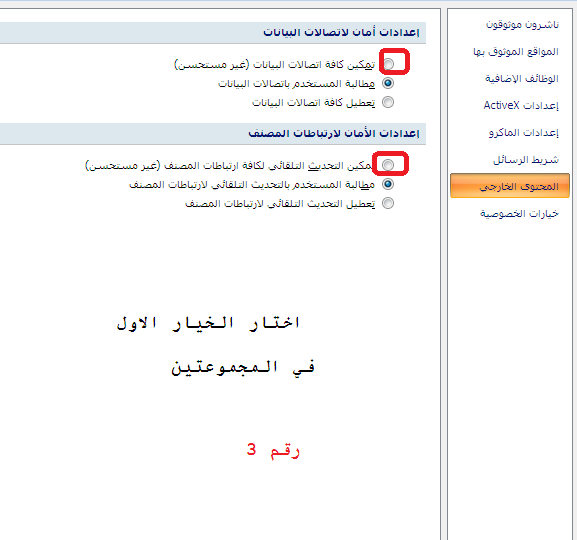Open Trusted Locations (المواقع الموثوق بها)
Image resolution: width=577 pixels, height=540 pixels.
(516, 52)
